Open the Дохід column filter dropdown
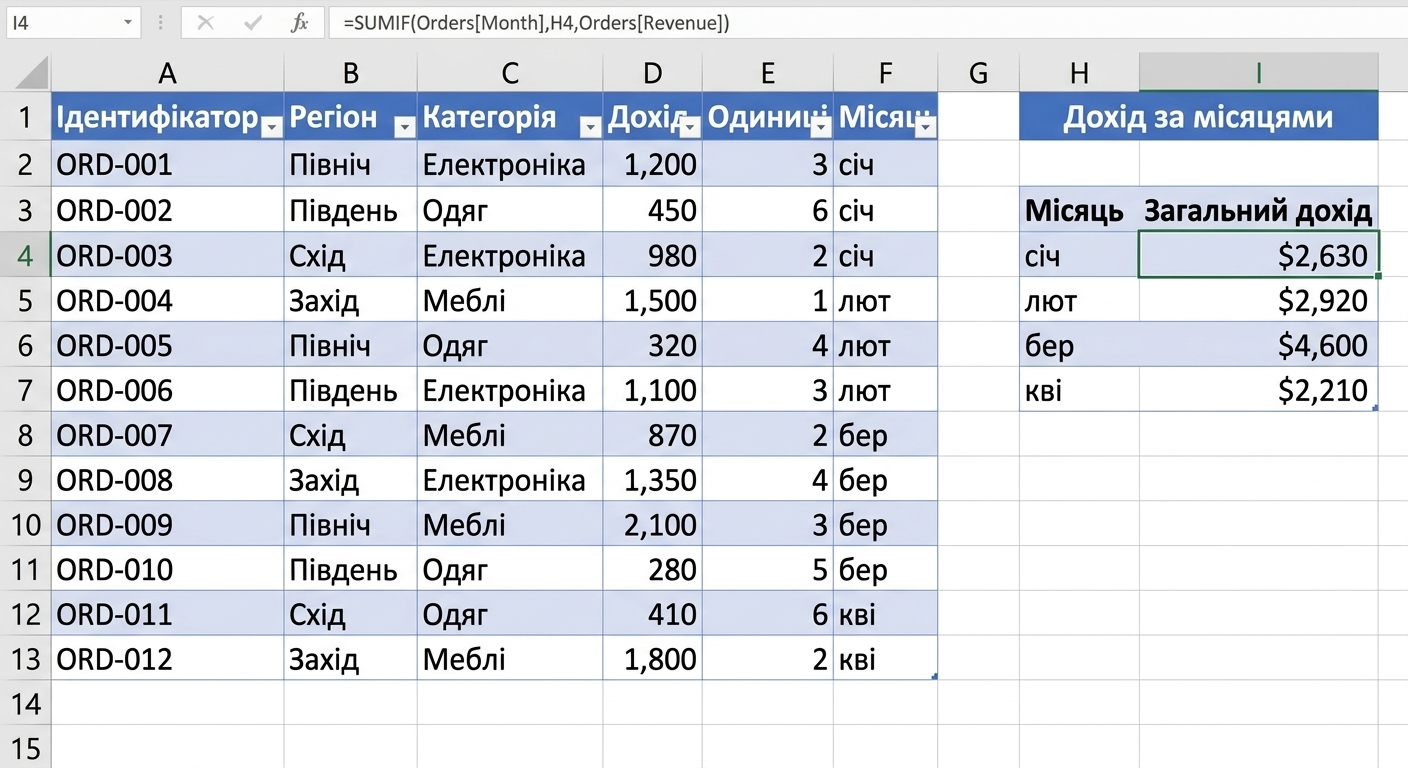 [690, 126]
